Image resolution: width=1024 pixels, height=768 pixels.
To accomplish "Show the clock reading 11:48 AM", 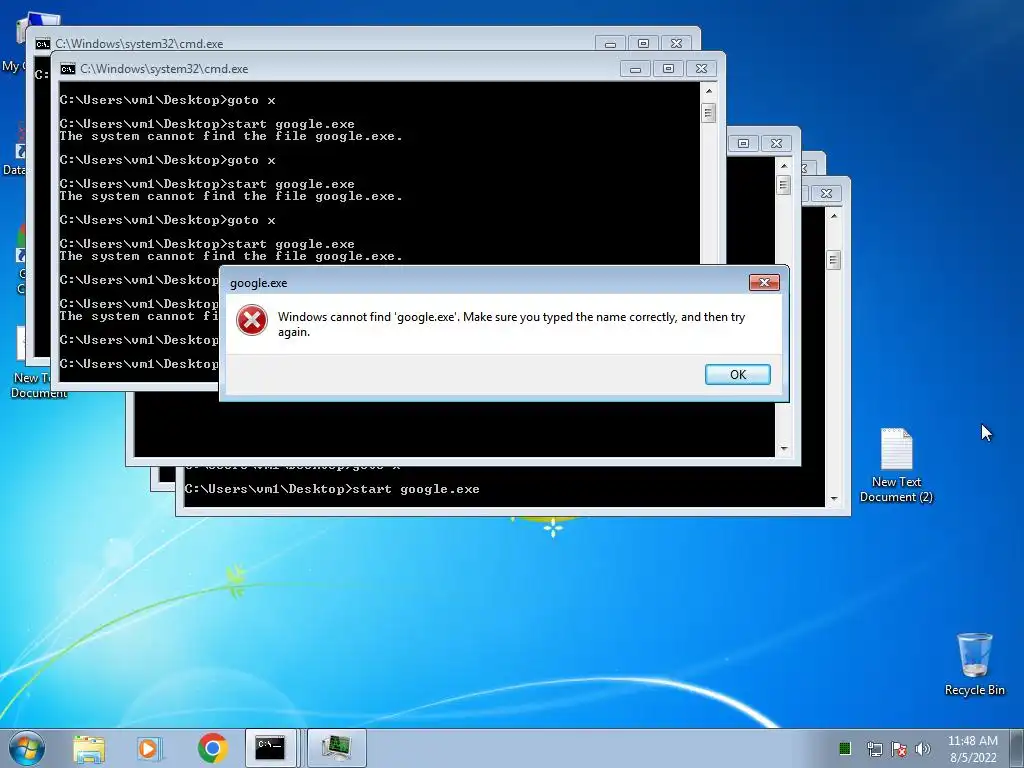I will click(972, 741).
